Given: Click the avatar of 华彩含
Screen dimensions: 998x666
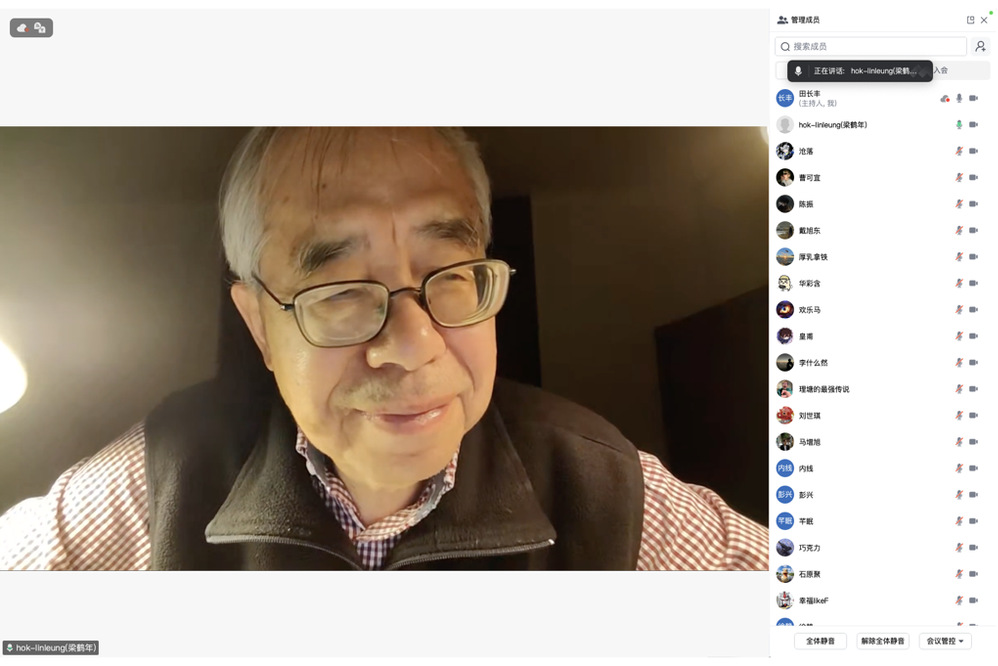Looking at the screenshot, I should pyautogui.click(x=785, y=283).
